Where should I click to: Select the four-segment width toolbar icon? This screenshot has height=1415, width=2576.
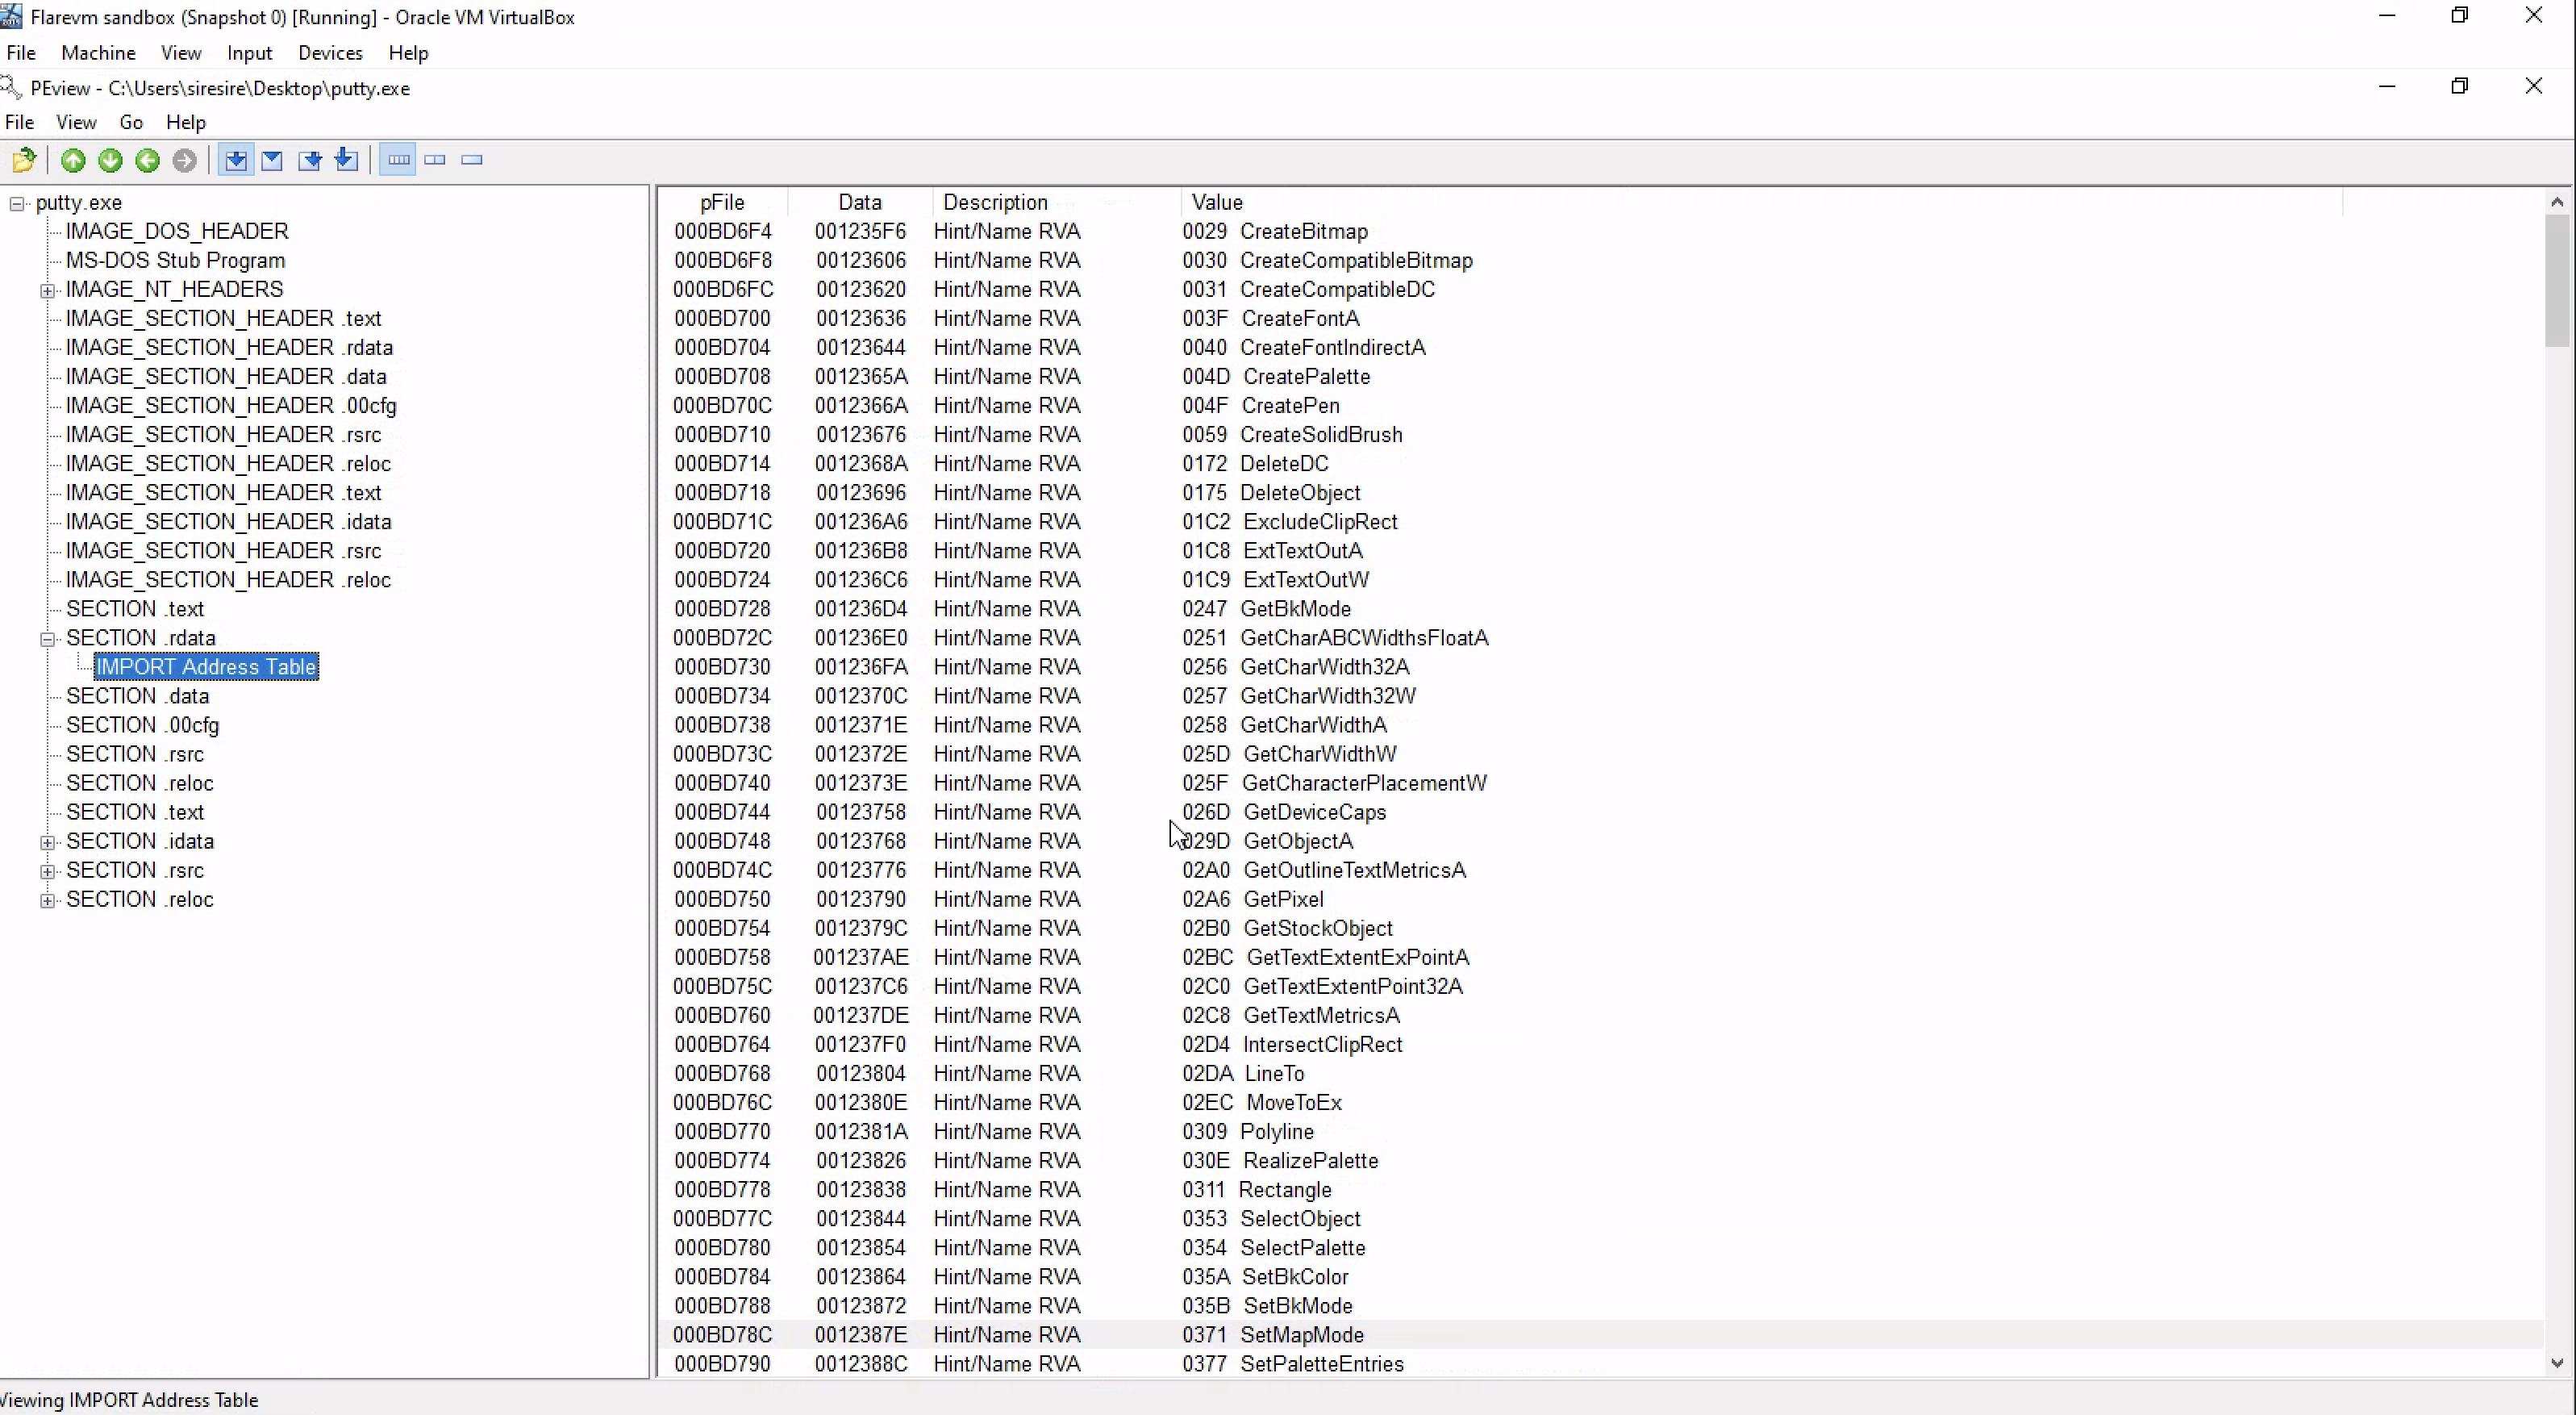(398, 160)
